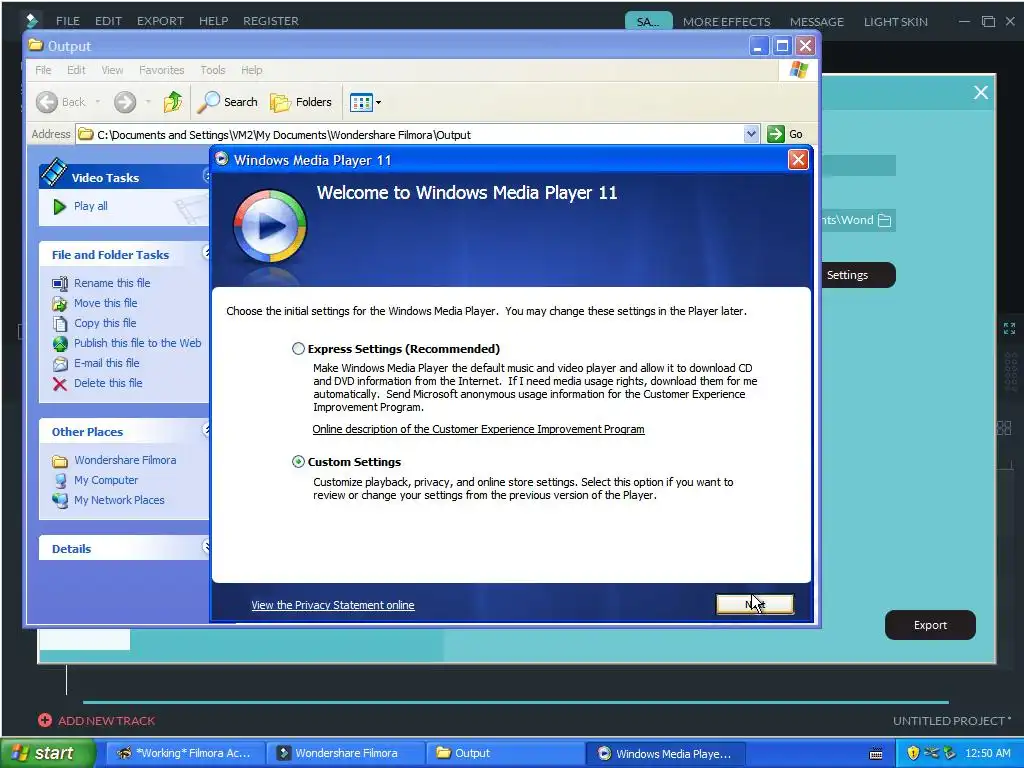Collapse the File and Folder Tasks panel

pos(206,252)
